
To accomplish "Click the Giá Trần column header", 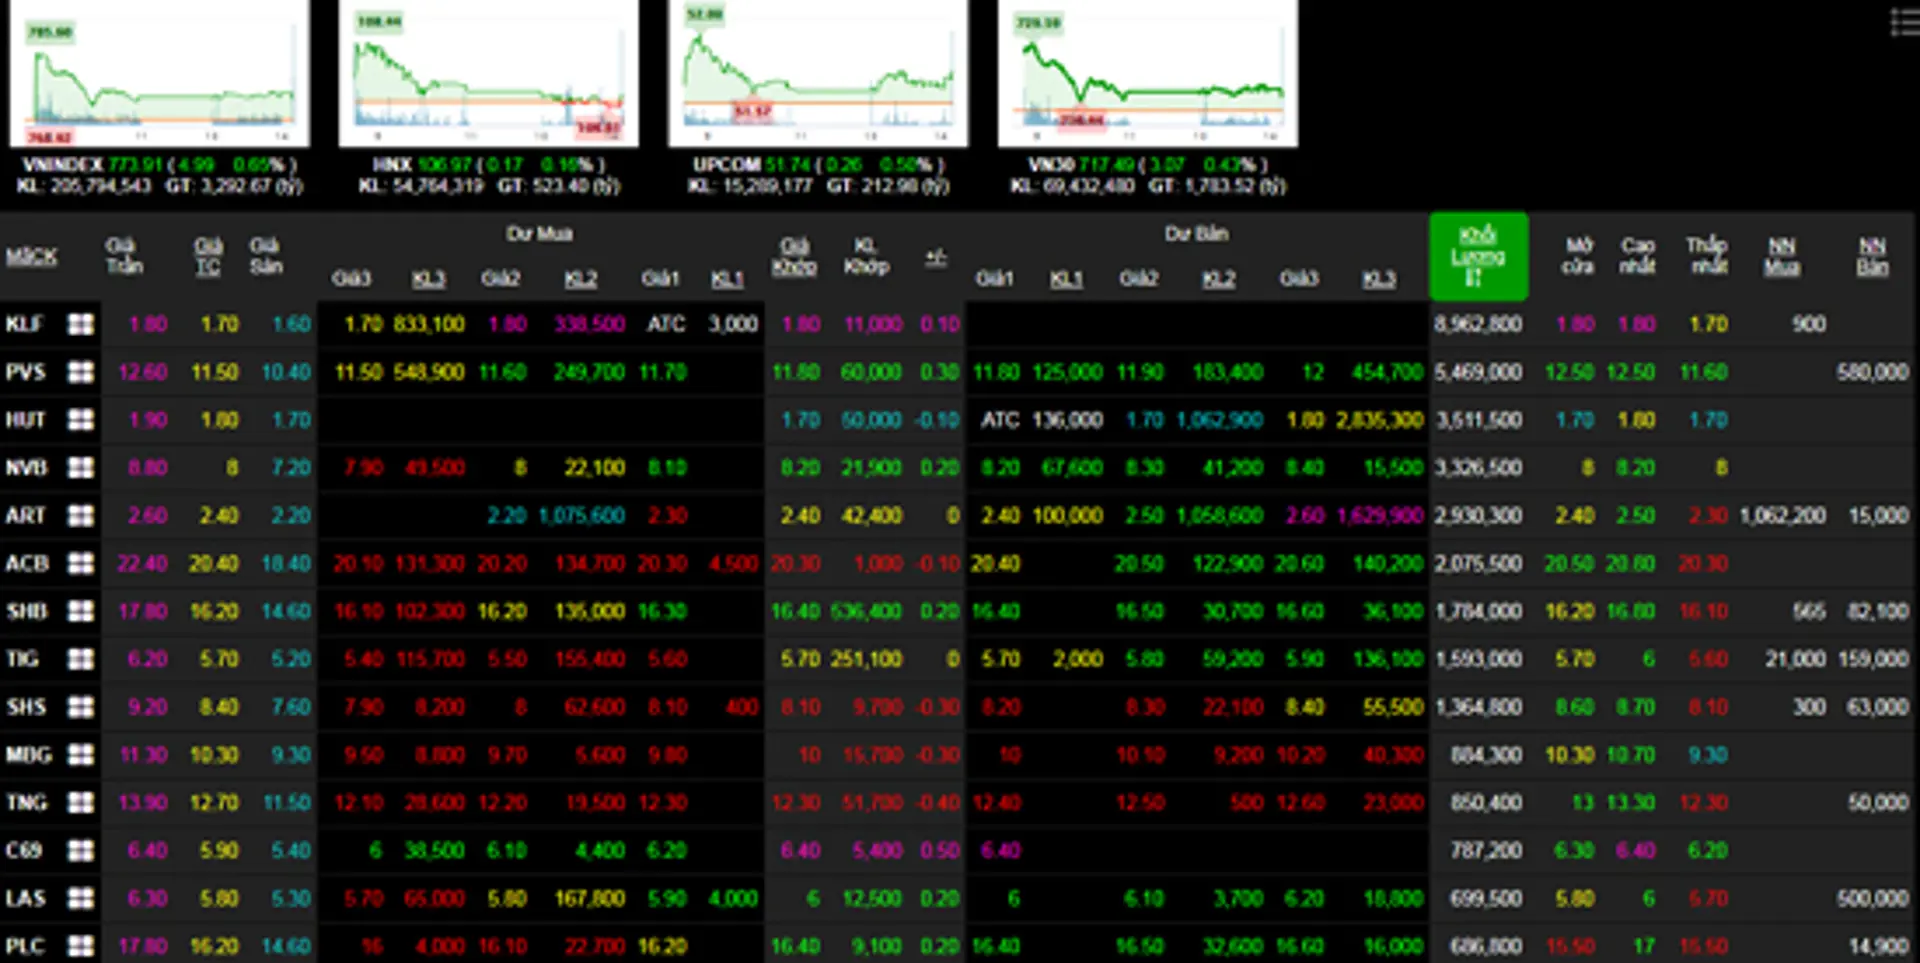I will 124,256.
